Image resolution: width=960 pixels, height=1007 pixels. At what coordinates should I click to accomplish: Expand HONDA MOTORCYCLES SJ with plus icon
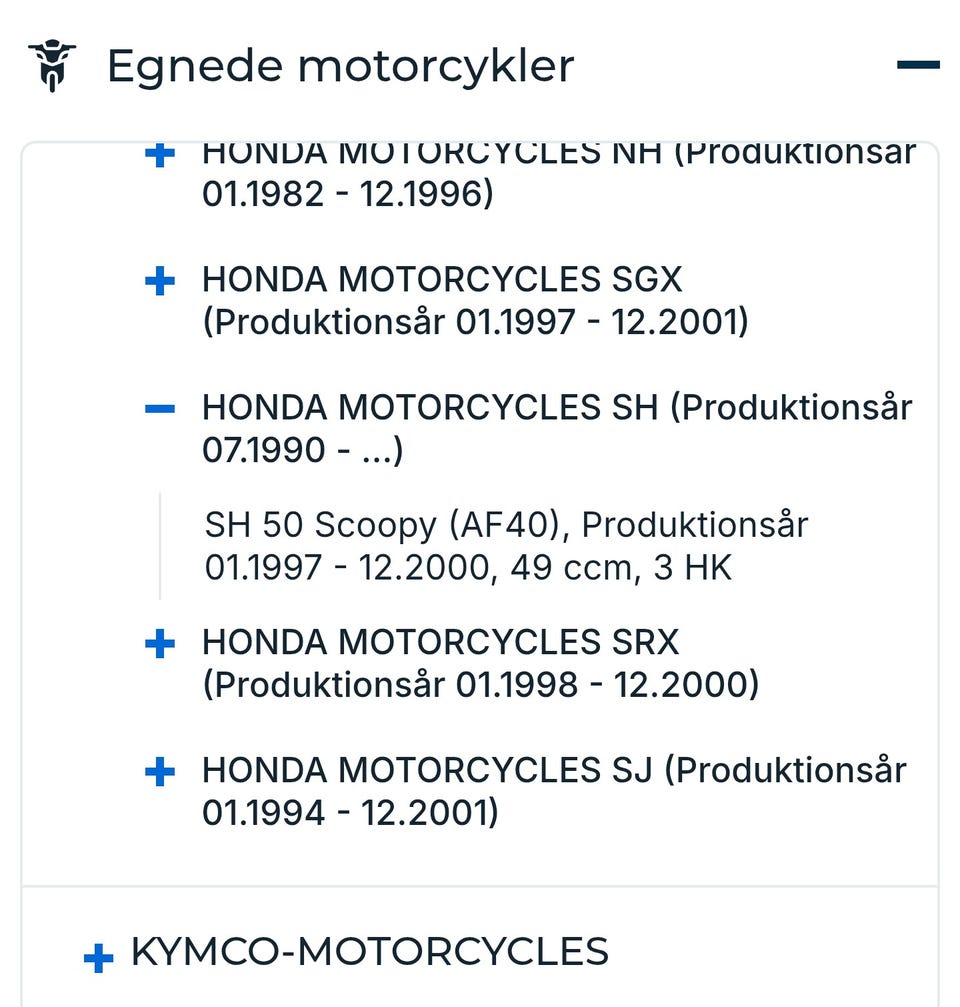[160, 772]
